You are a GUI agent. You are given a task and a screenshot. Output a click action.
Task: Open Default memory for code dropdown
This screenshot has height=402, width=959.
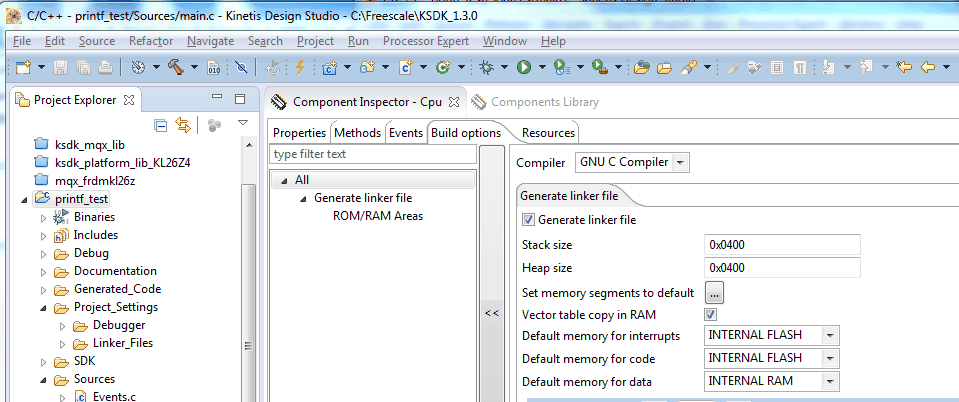[x=830, y=358]
